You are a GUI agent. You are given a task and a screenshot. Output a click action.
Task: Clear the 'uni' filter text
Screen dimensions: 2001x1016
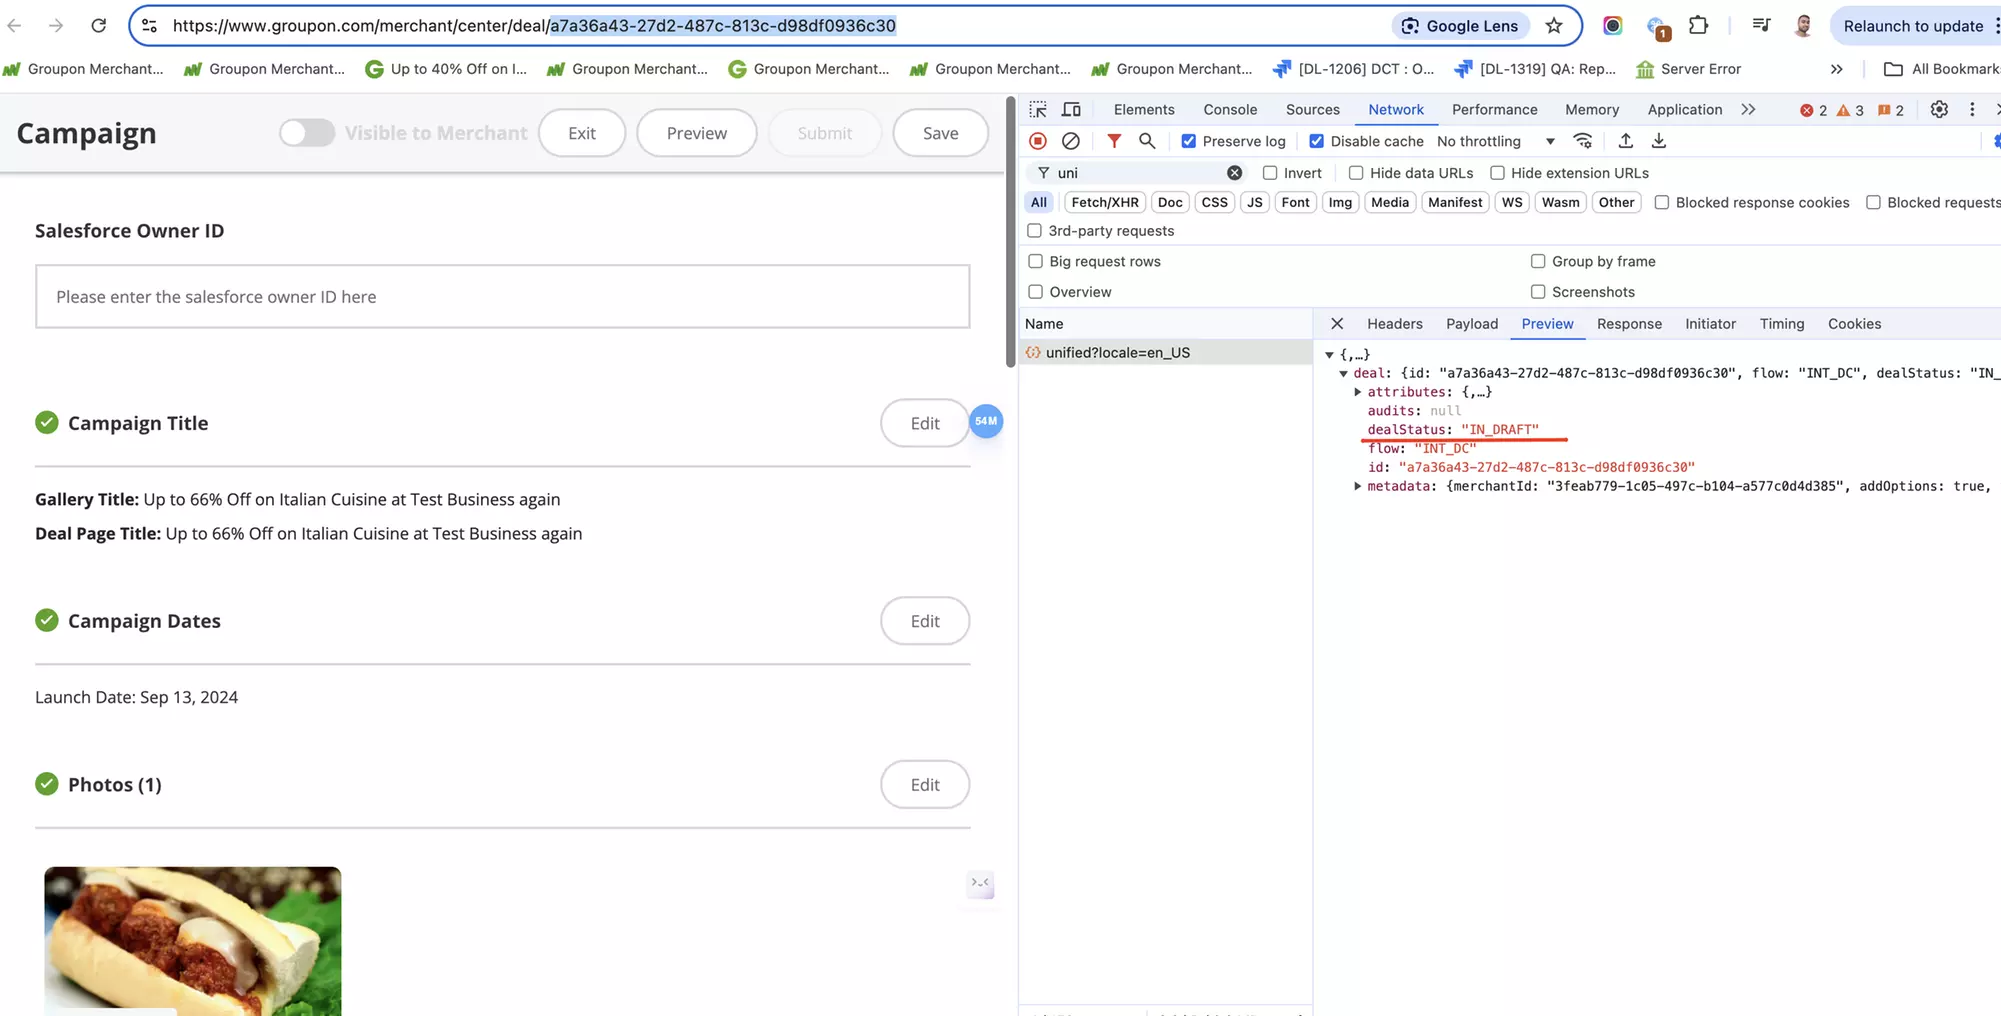point(1235,173)
